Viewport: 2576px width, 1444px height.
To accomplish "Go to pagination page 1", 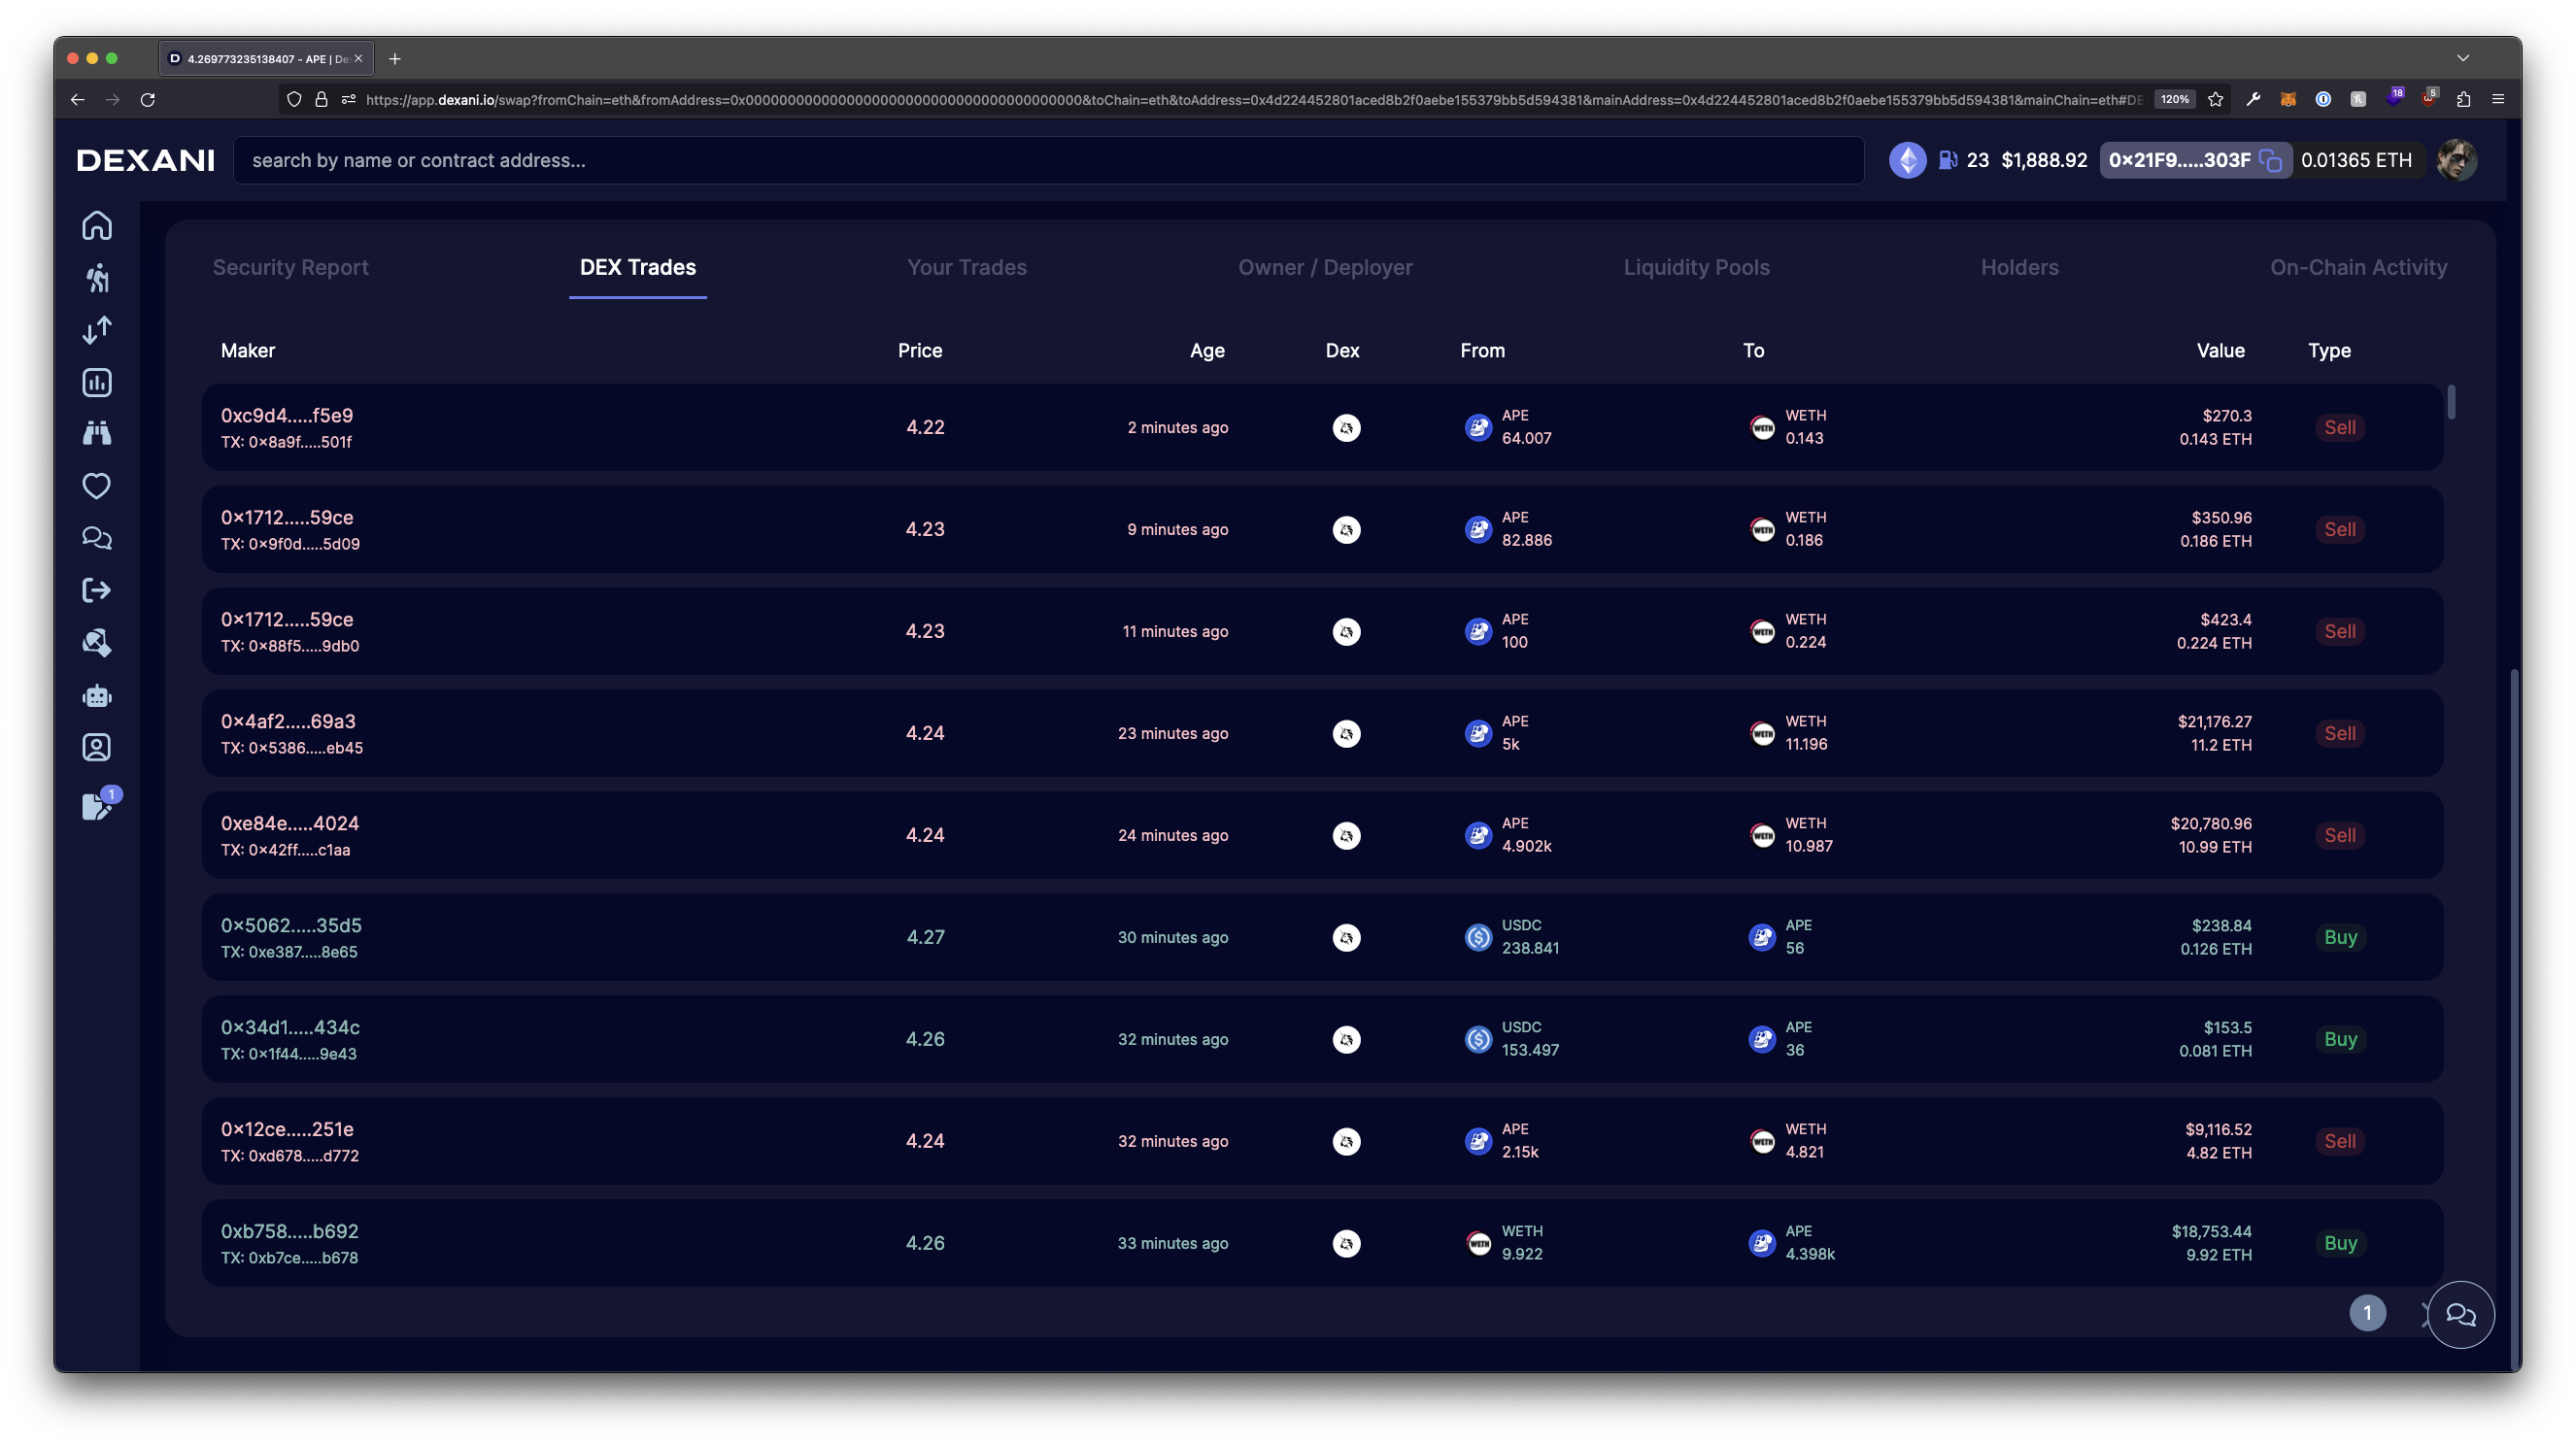I will click(x=2367, y=1313).
